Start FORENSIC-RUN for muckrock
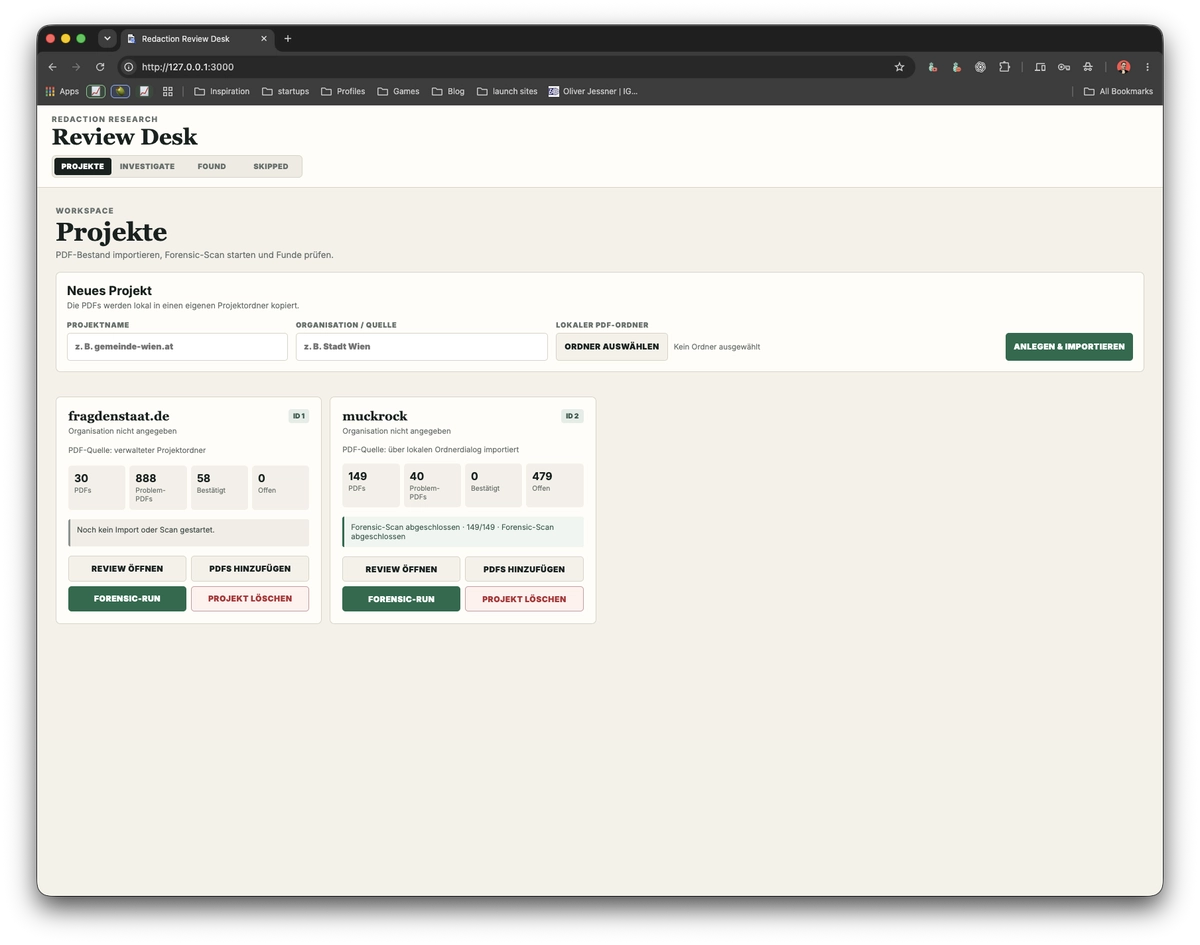The width and height of the screenshot is (1200, 945). click(x=401, y=599)
